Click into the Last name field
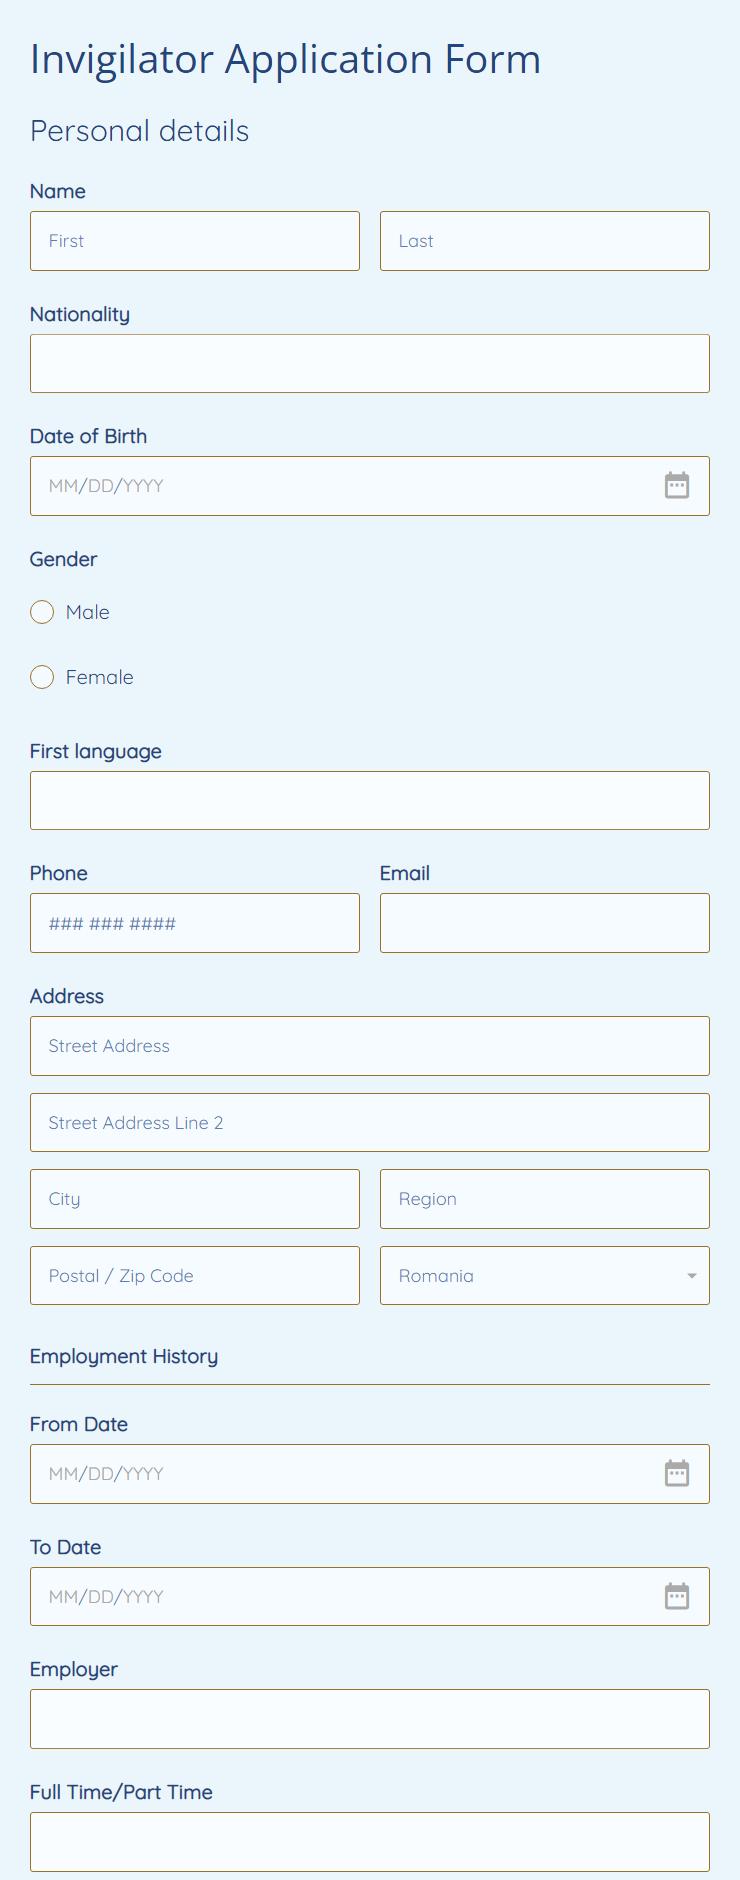The image size is (740, 1880). (x=545, y=240)
